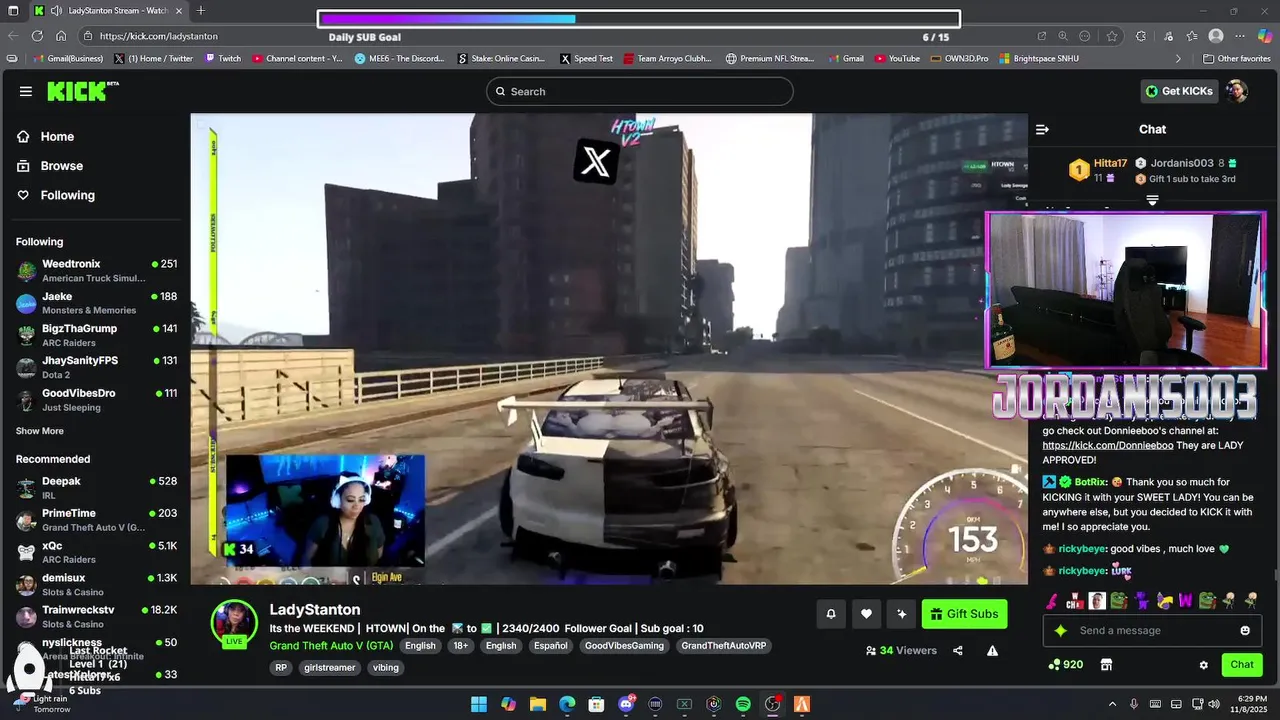Click the sparkle button next to Gift Subs
Image resolution: width=1280 pixels, height=720 pixels.
[902, 614]
